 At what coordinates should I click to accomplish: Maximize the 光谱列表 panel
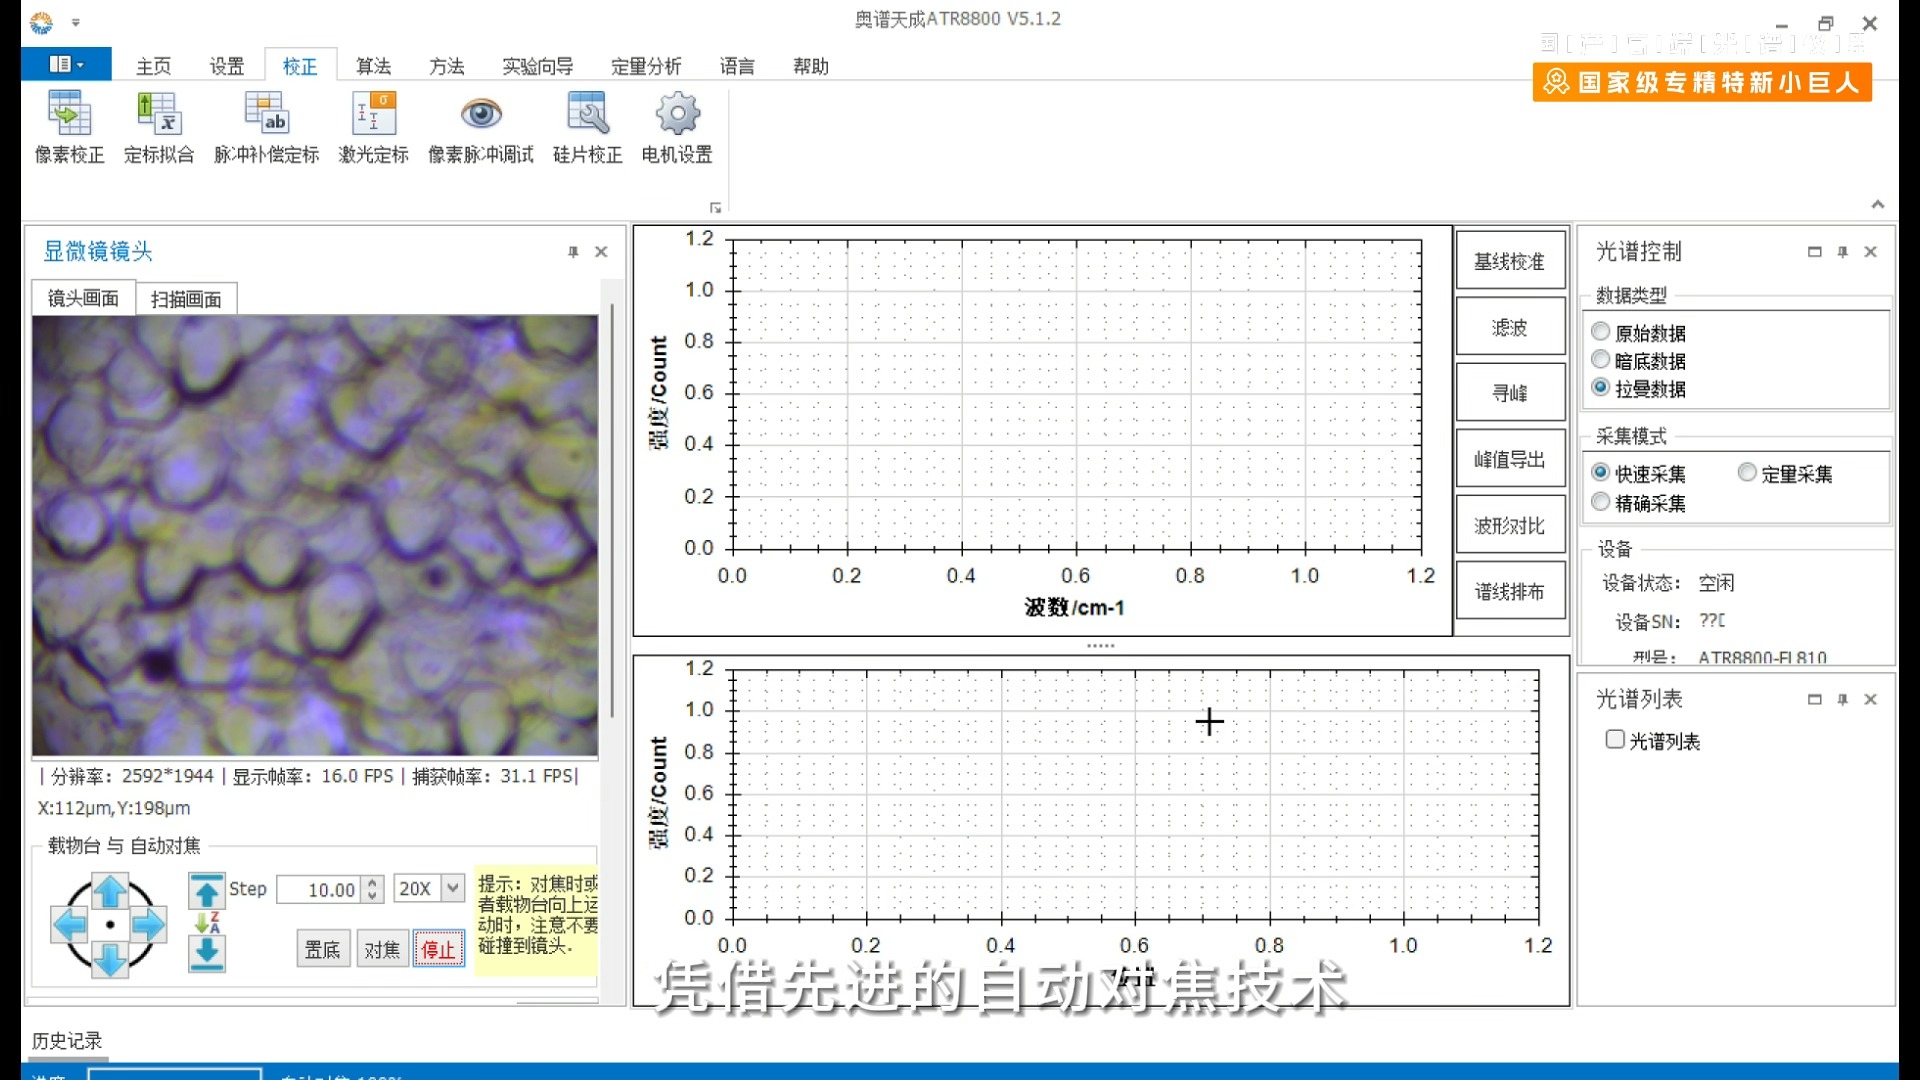click(1814, 699)
